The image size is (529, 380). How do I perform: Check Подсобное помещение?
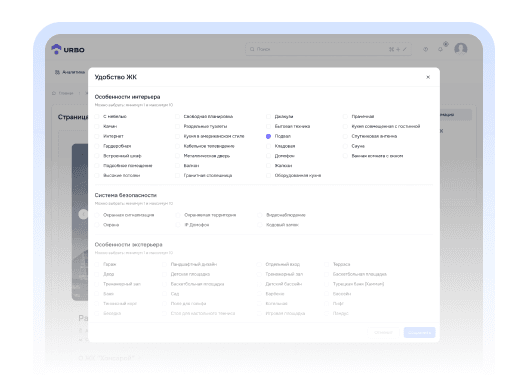click(97, 166)
